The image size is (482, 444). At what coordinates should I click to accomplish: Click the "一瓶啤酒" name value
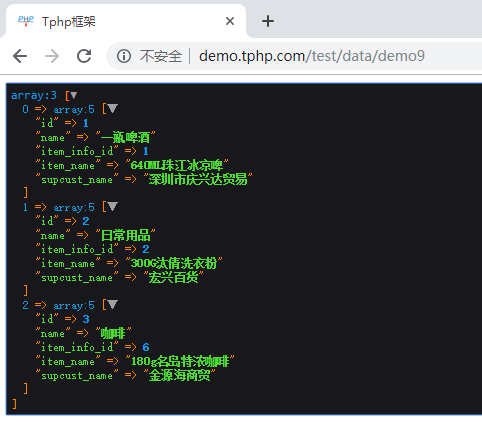click(125, 137)
